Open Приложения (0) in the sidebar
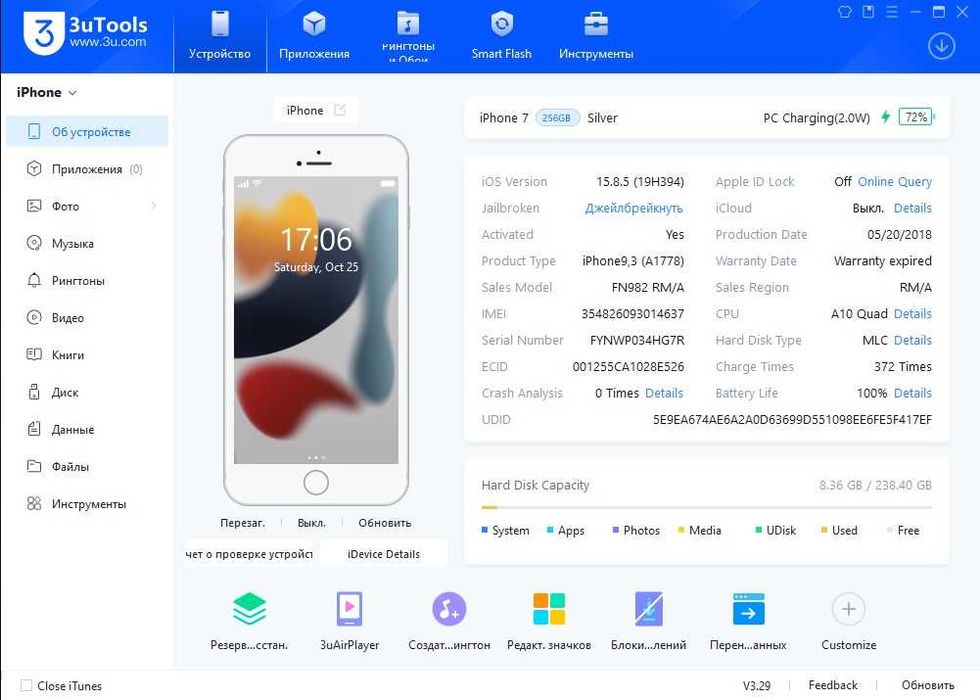 tap(88, 169)
